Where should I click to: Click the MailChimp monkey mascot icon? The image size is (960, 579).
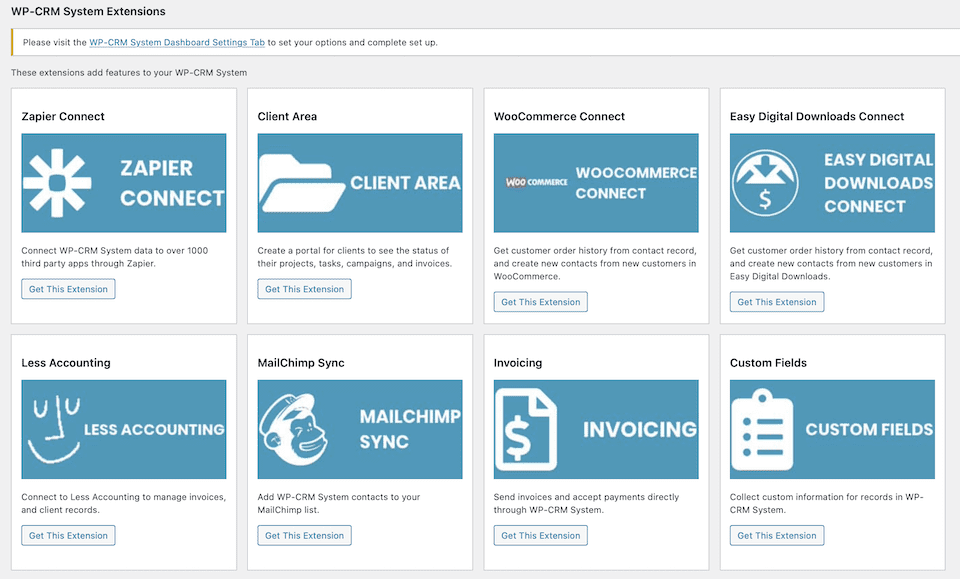(295, 428)
